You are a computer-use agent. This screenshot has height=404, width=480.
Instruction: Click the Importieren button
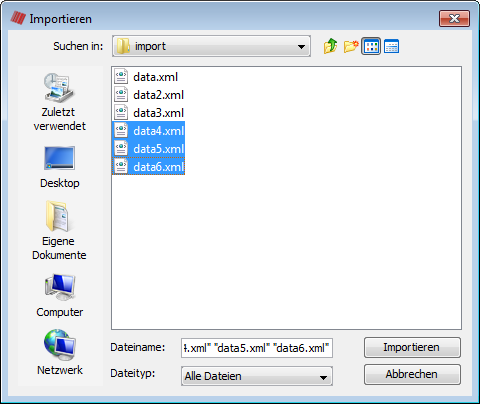point(412,347)
